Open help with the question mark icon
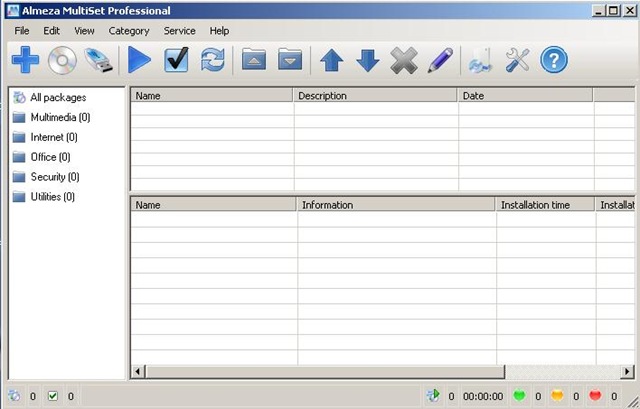Screen dimensions: 640x409 coord(554,60)
